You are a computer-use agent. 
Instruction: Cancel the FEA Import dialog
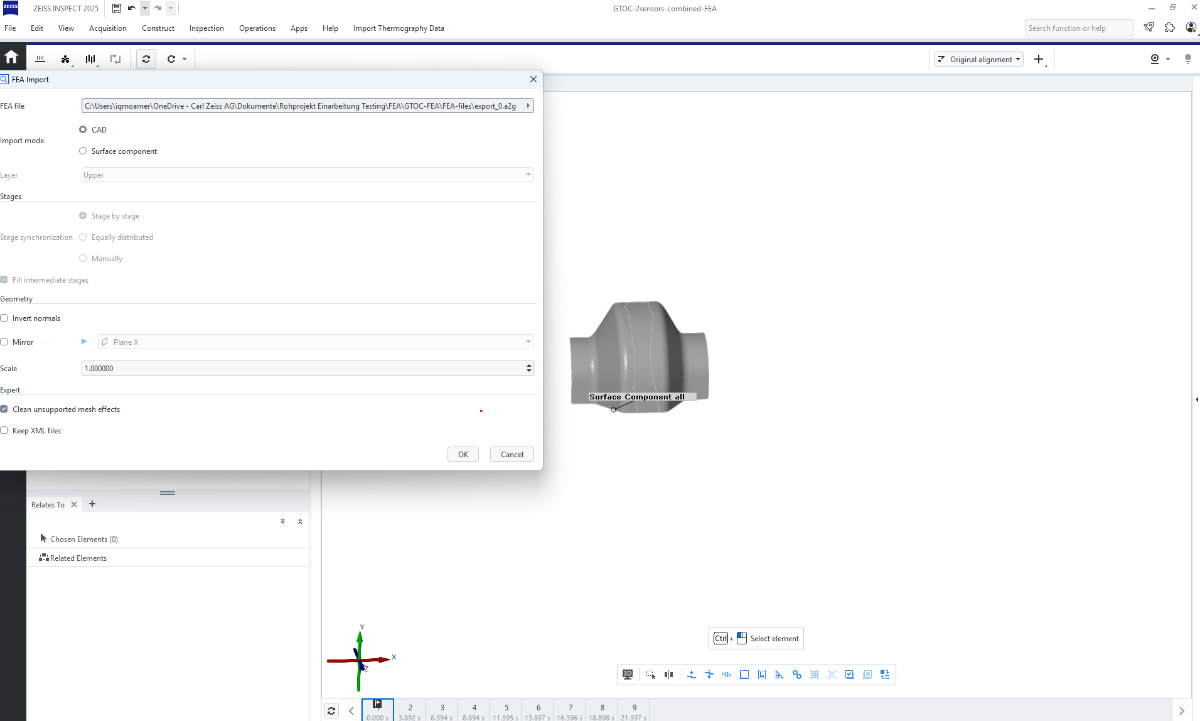click(511, 454)
